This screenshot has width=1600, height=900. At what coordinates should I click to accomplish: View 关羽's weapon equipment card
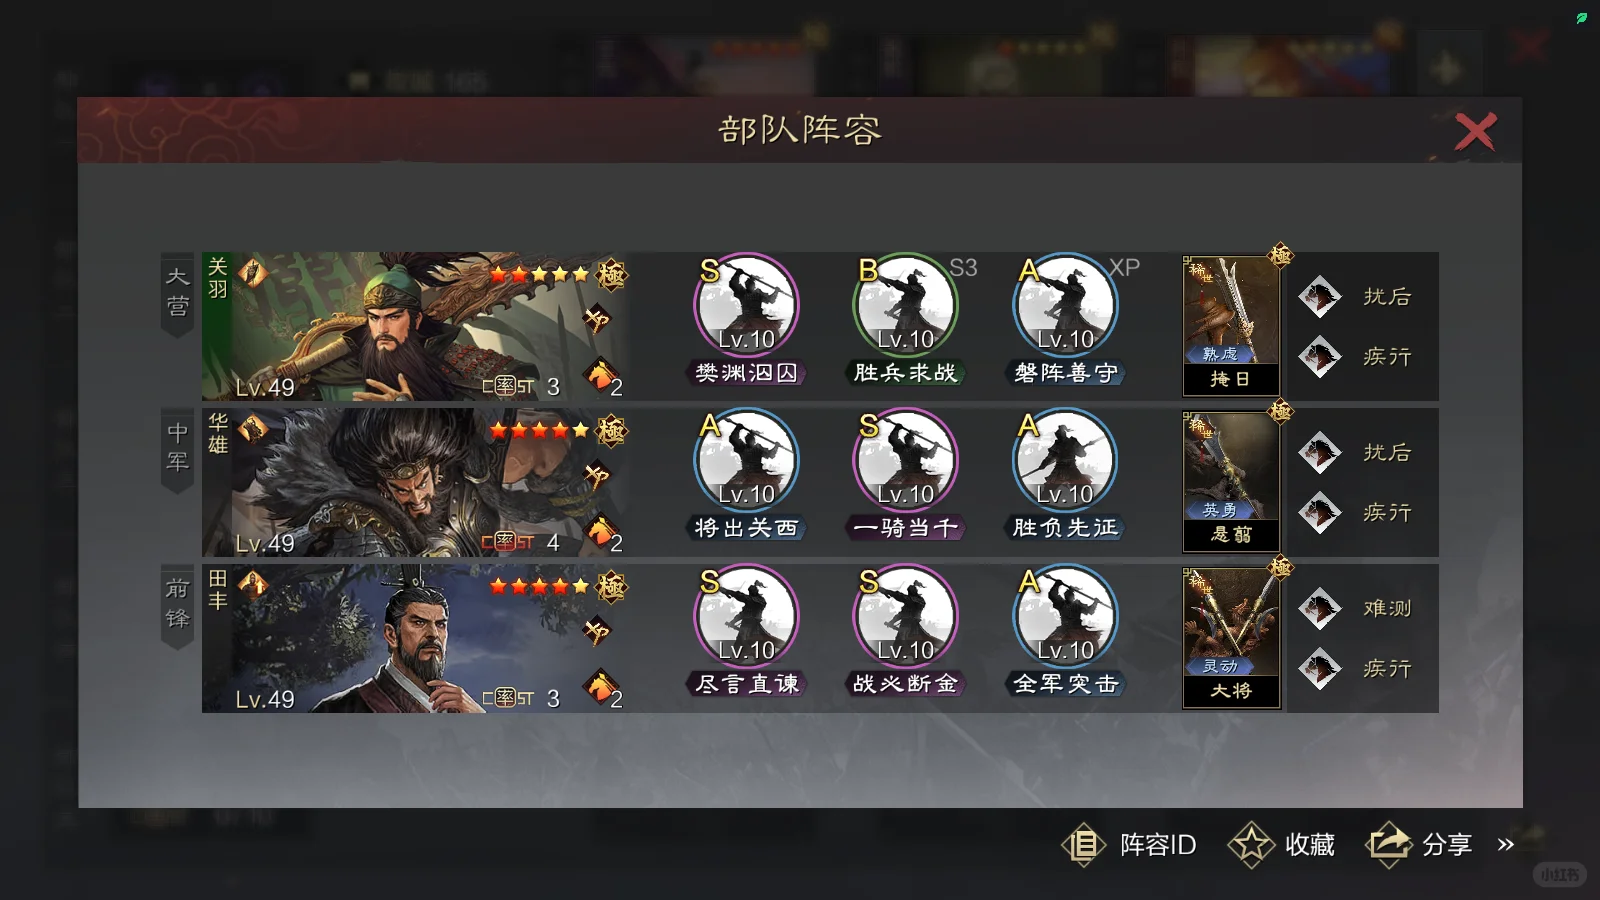pyautogui.click(x=1231, y=325)
